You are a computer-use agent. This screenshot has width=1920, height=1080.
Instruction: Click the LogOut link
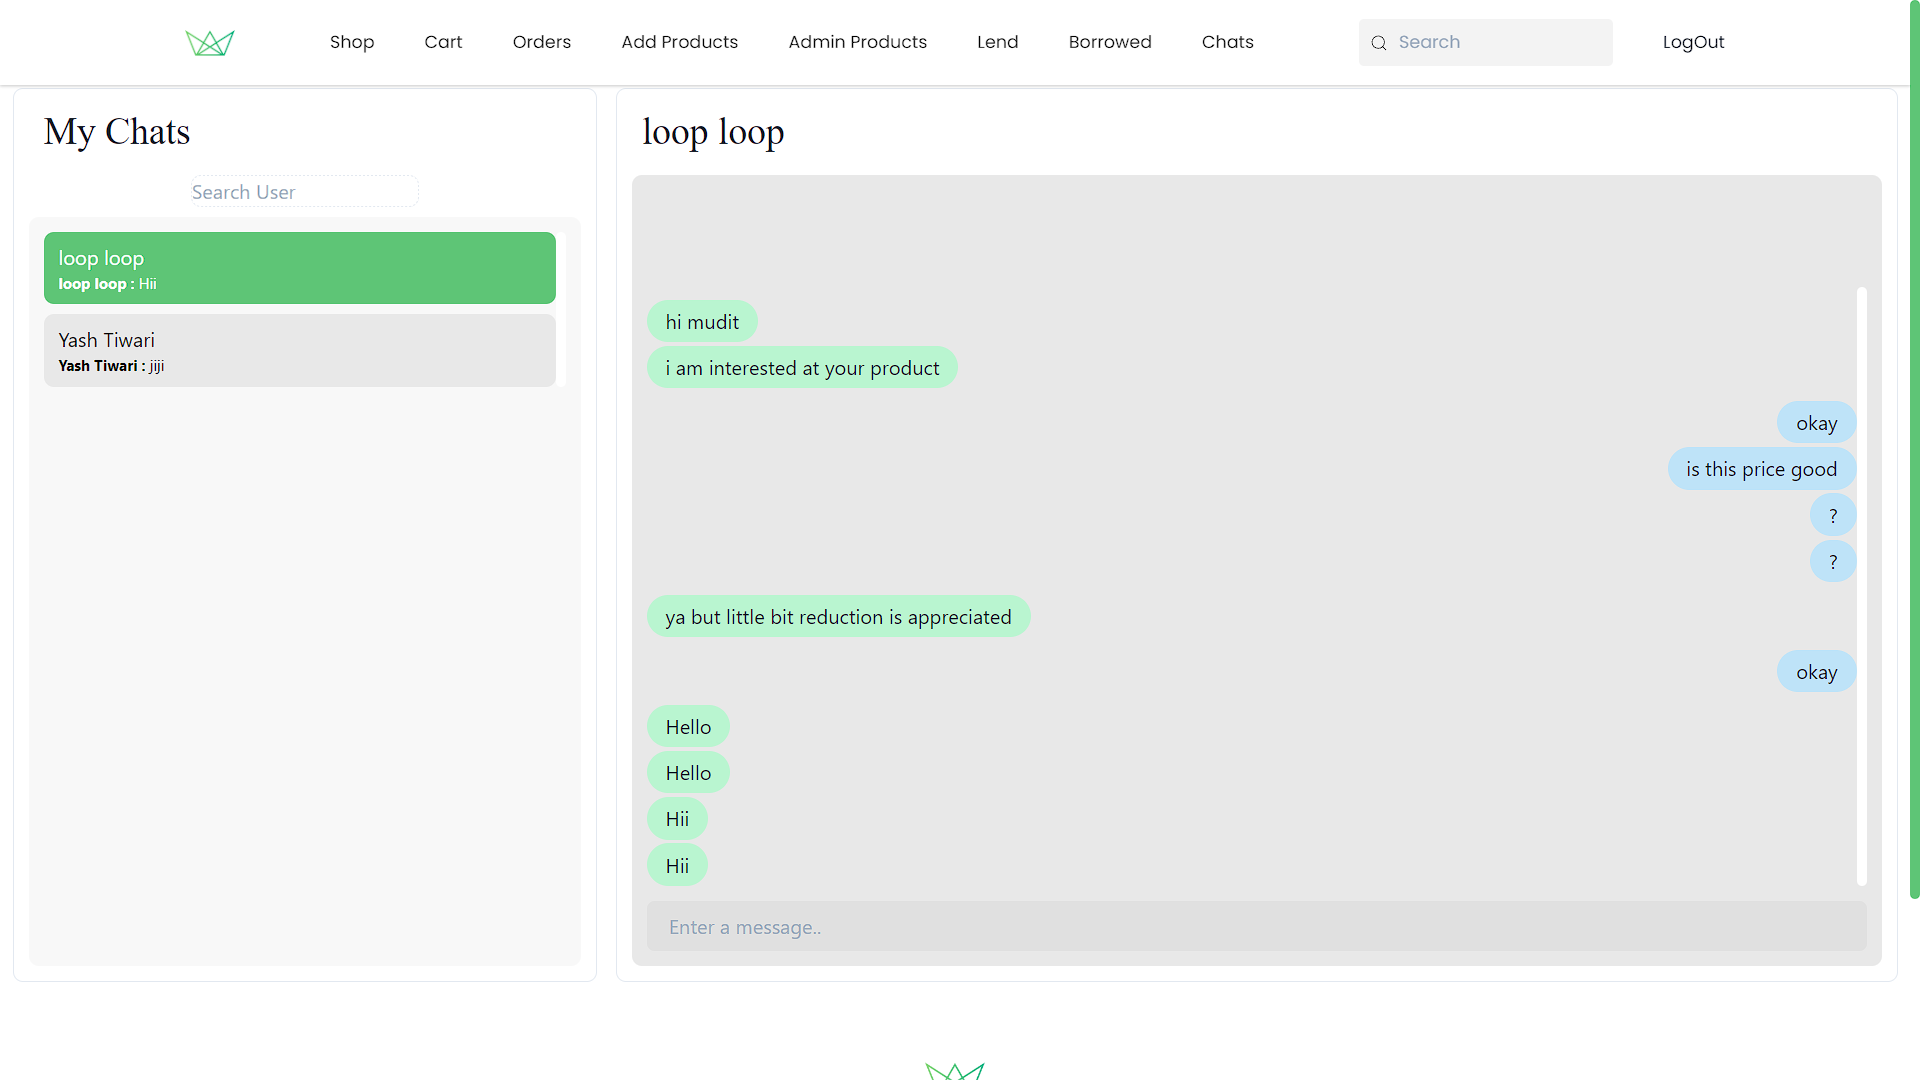[x=1694, y=42]
